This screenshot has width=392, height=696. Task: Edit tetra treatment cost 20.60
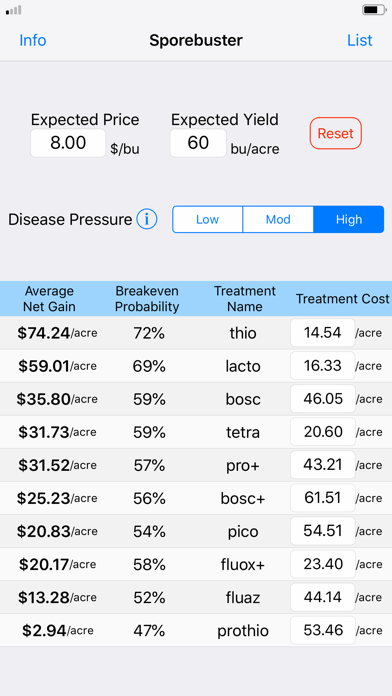pyautogui.click(x=323, y=432)
